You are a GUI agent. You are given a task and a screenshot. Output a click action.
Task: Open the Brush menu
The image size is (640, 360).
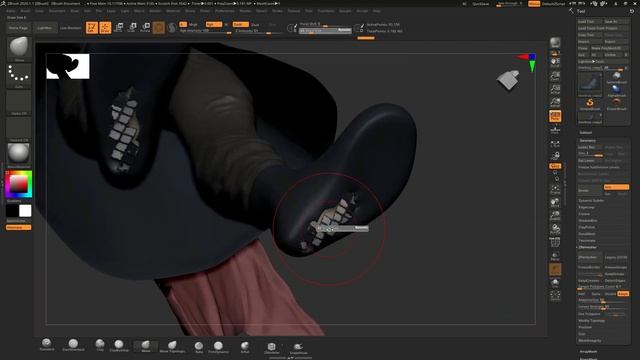click(x=25, y=11)
